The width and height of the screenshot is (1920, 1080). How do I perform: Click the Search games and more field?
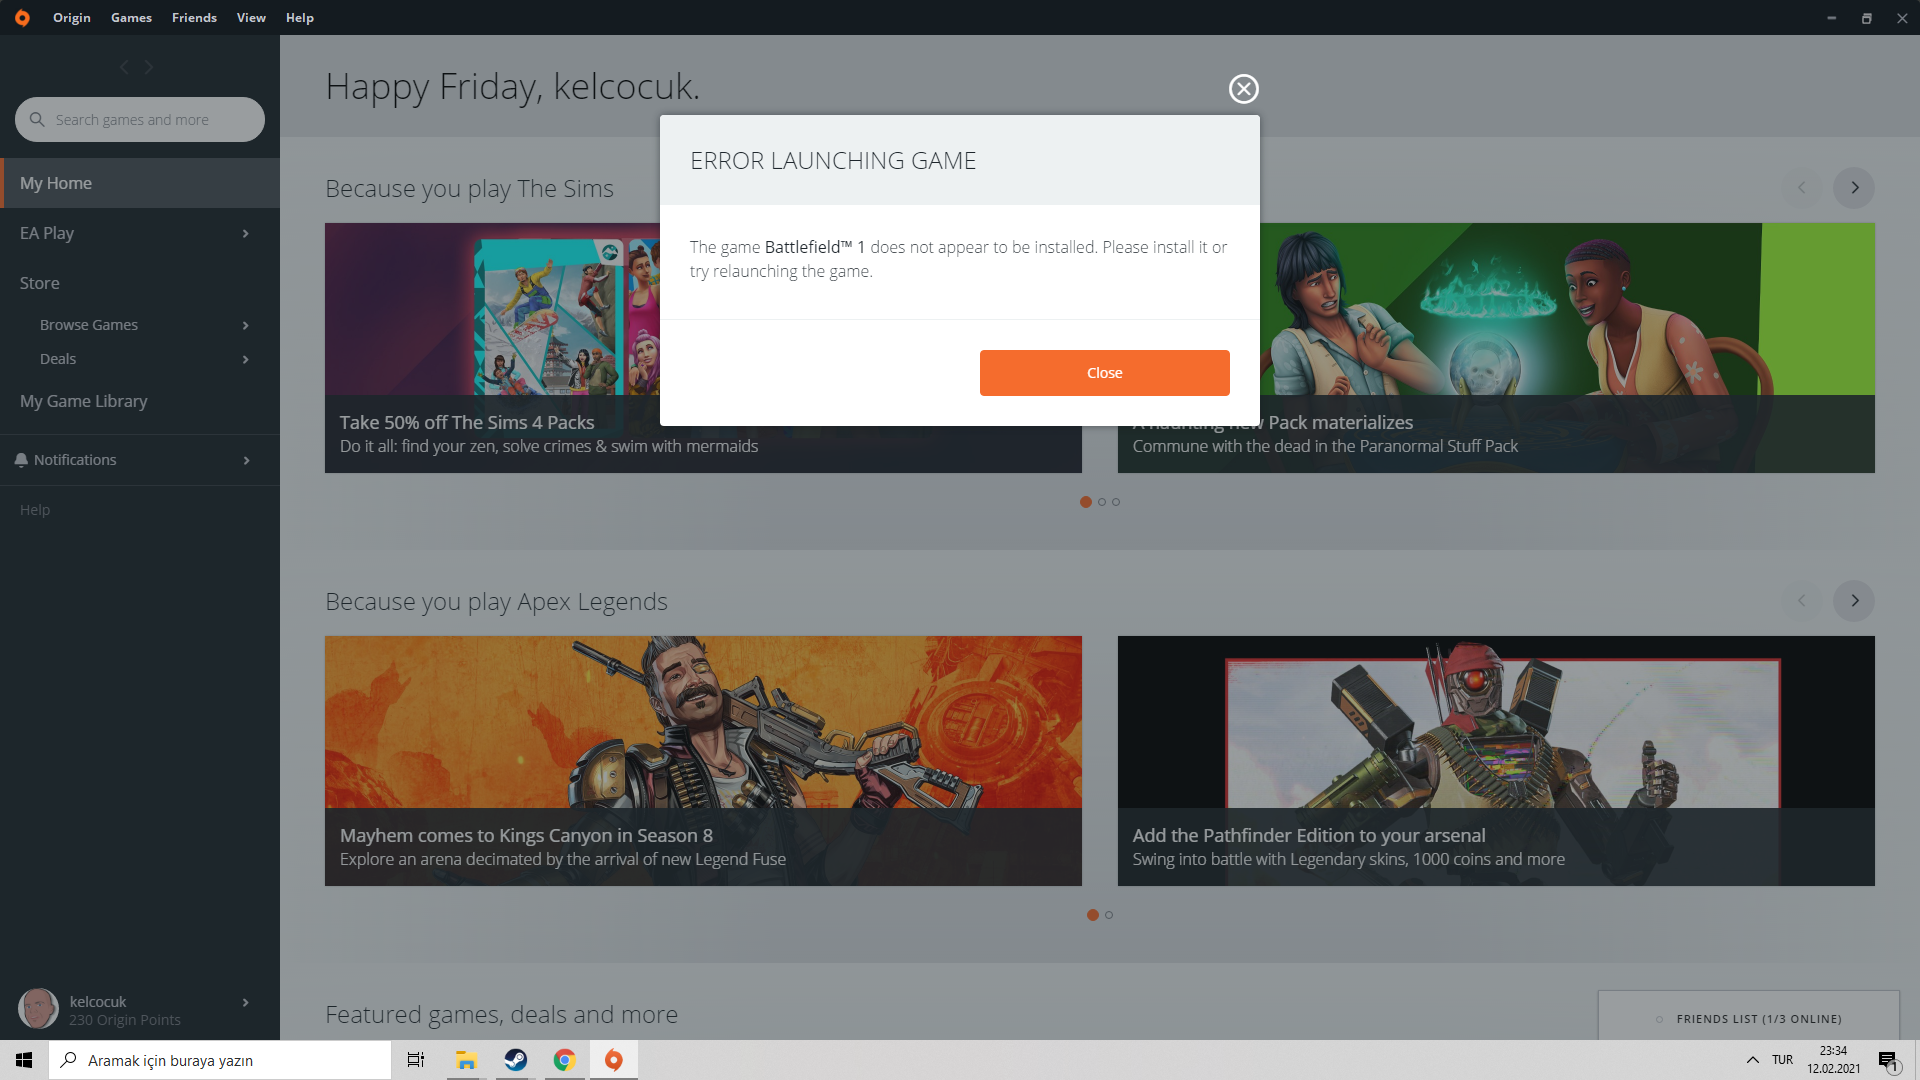click(x=140, y=120)
